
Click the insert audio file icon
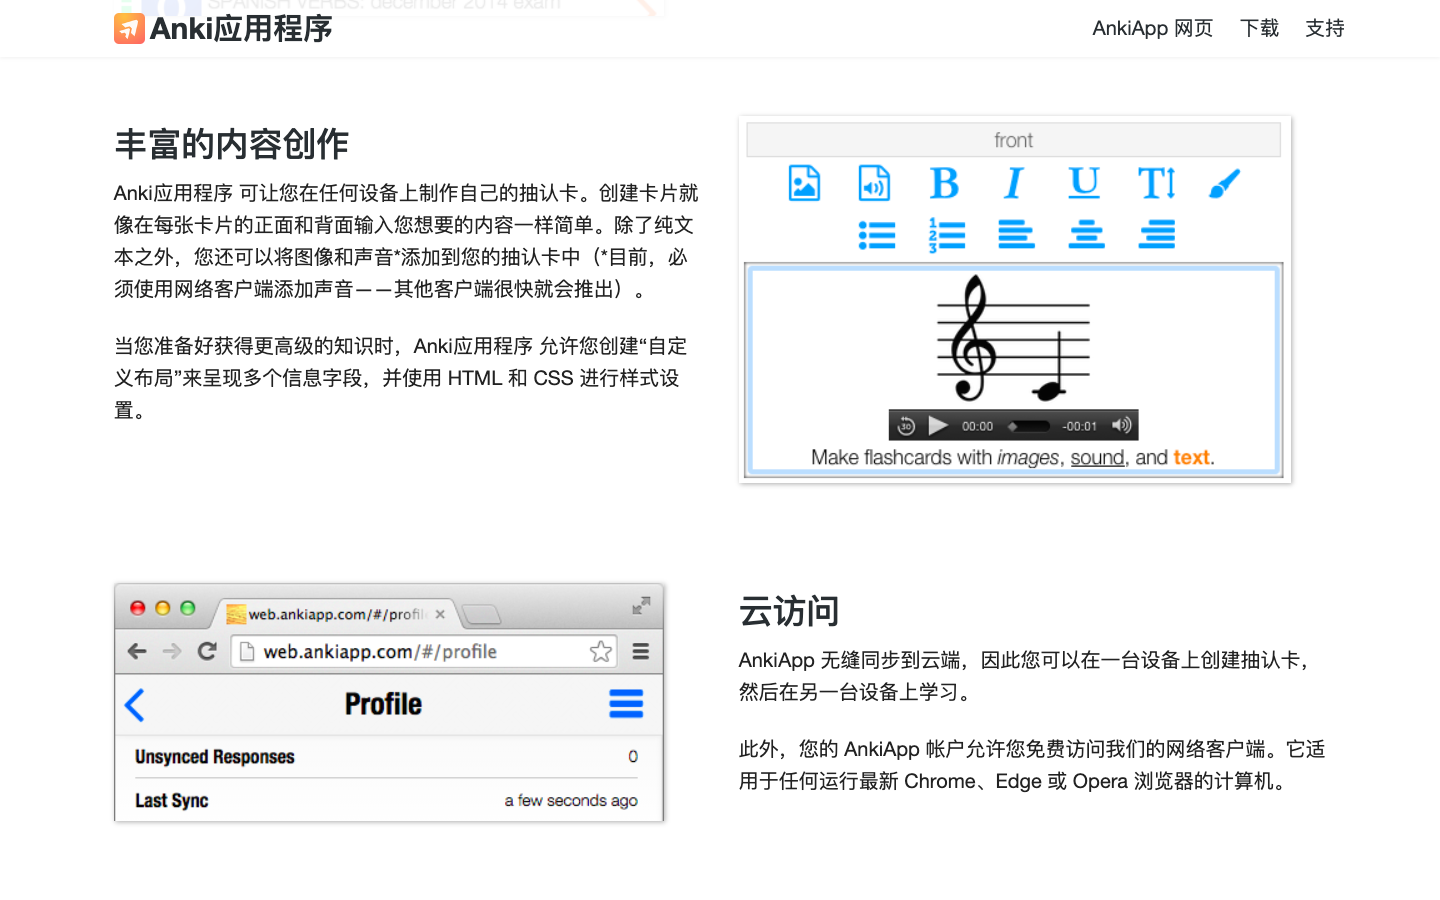click(874, 183)
